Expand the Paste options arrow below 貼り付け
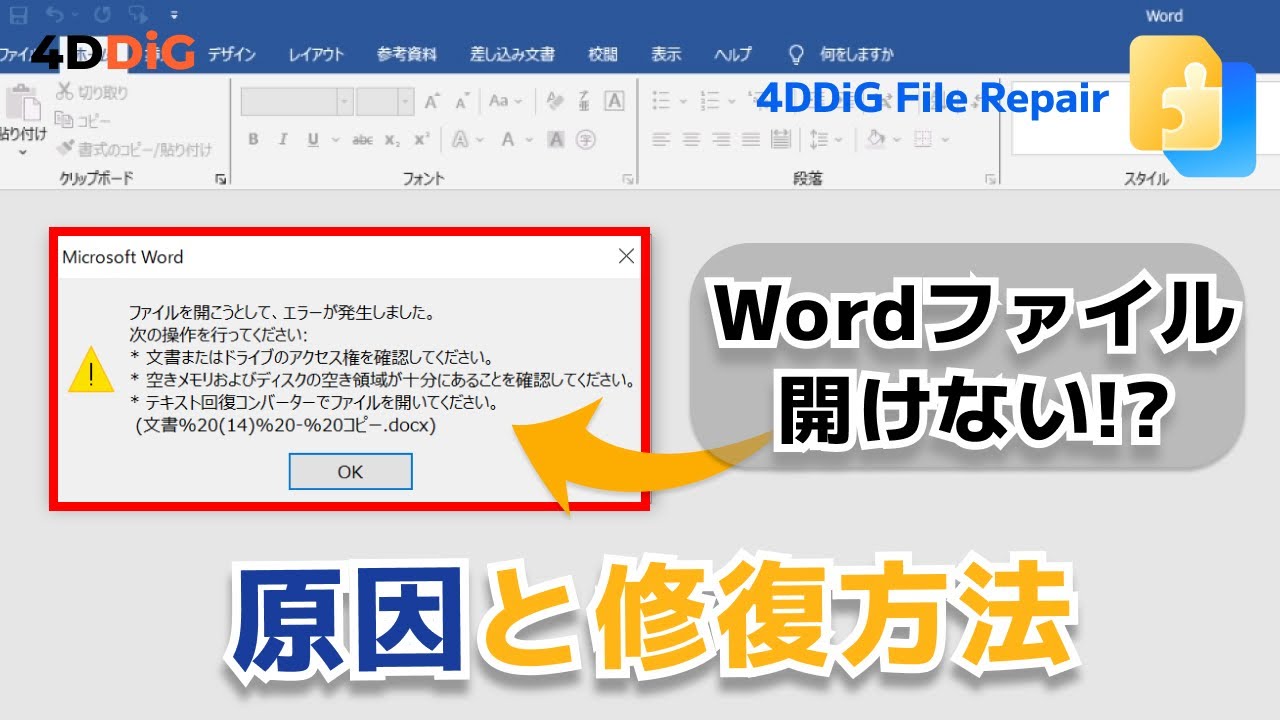The image size is (1280, 720). (22, 152)
